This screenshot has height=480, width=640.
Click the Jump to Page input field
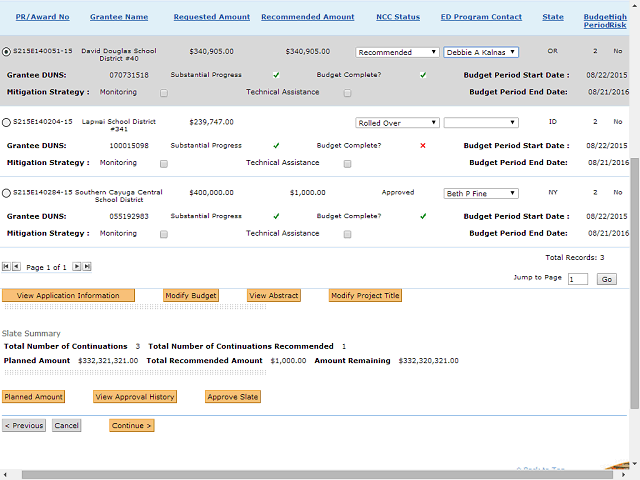578,280
